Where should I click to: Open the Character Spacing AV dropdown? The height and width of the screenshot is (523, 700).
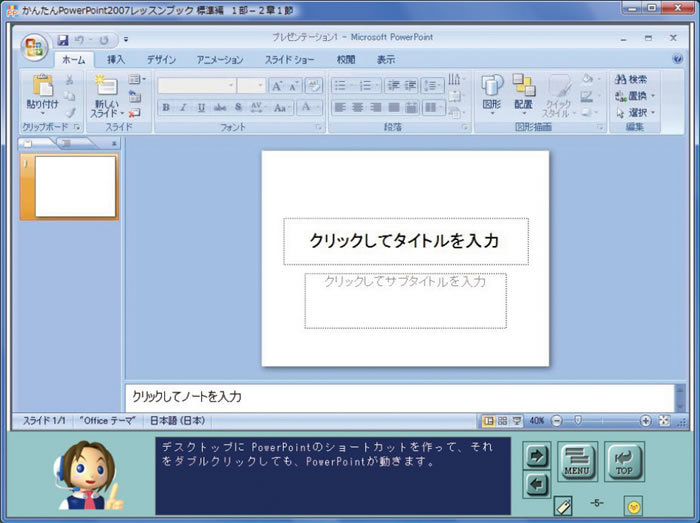click(x=258, y=107)
